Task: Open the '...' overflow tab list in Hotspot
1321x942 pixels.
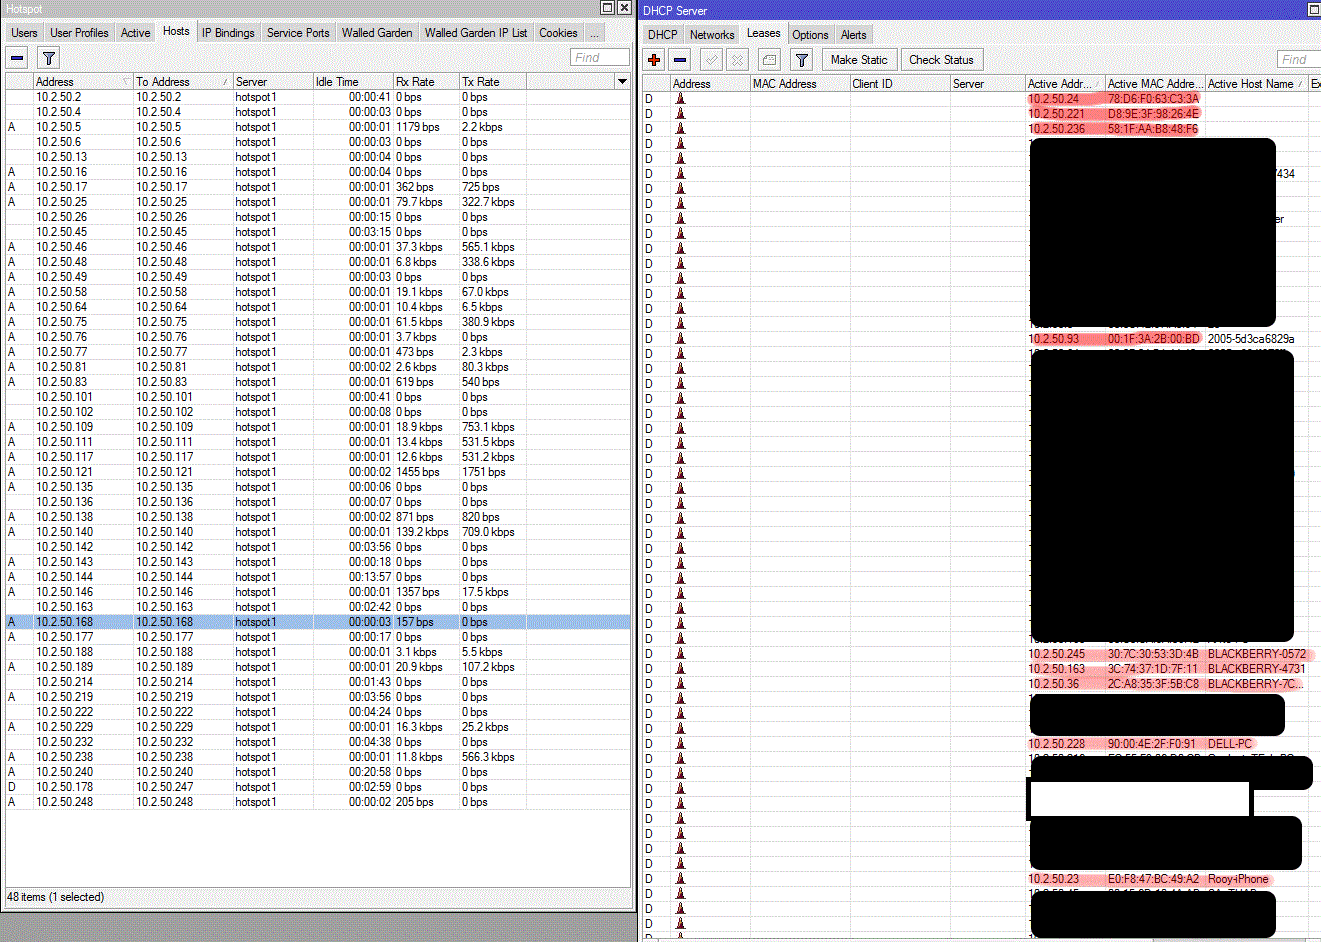Action: [x=594, y=33]
